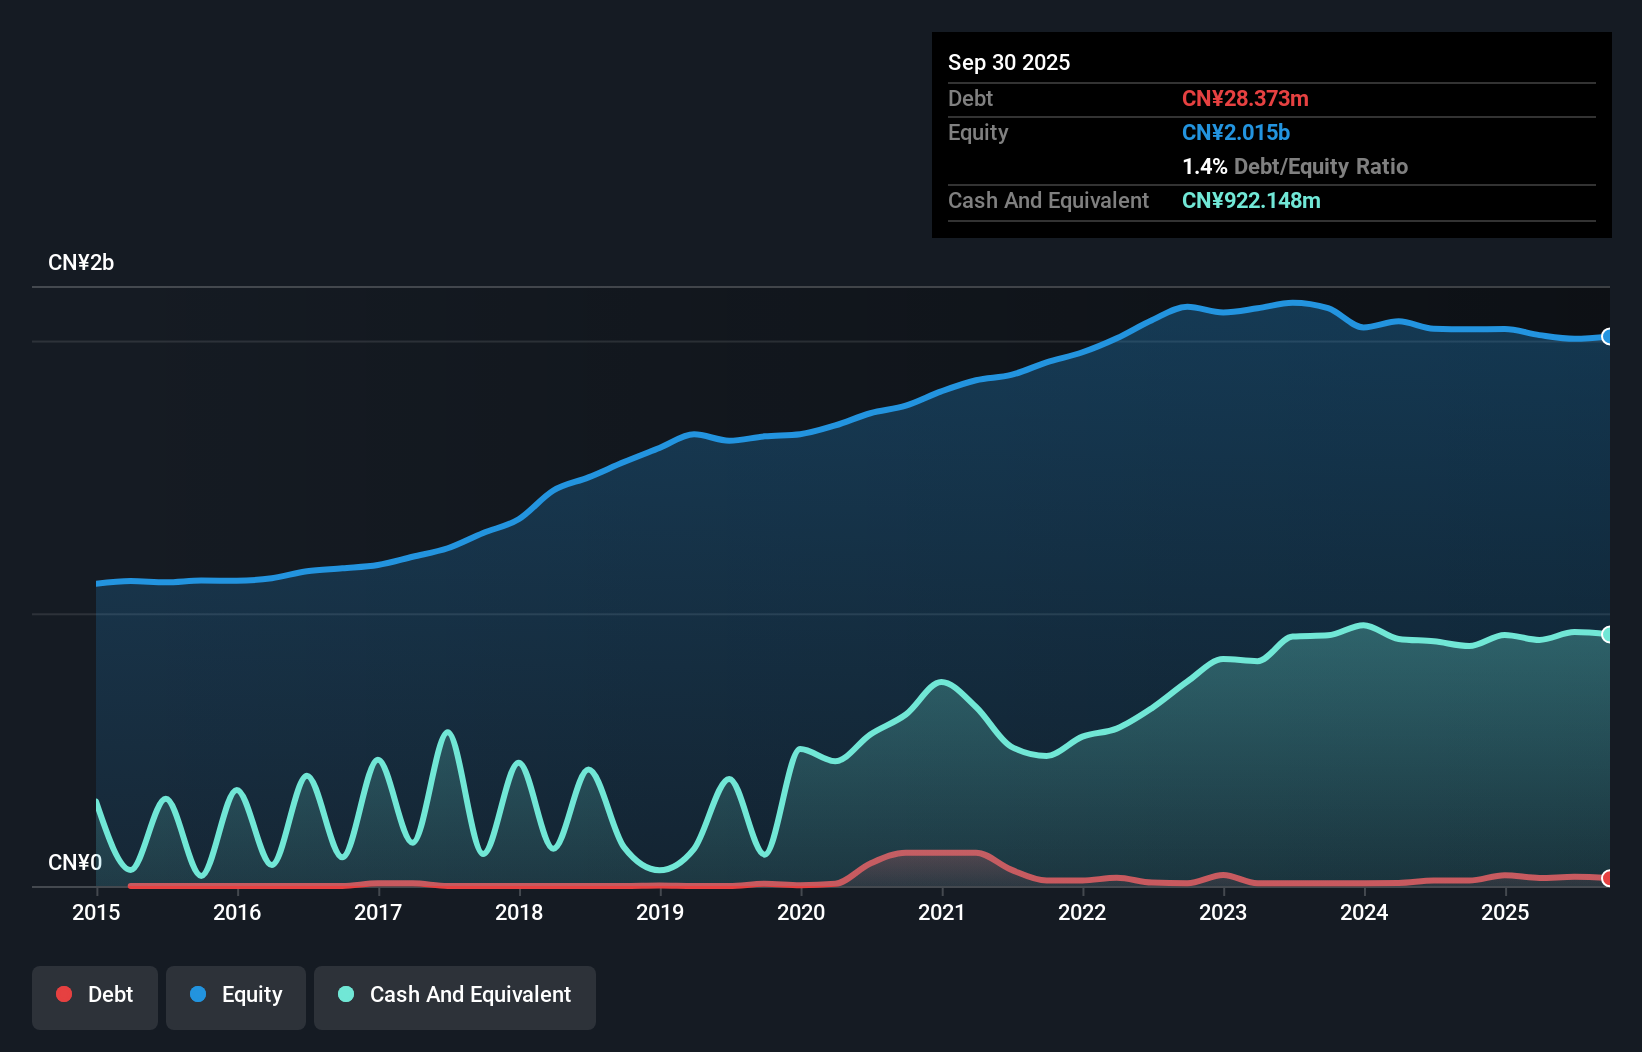1642x1052 pixels.
Task: Click the red Debt value in tooltip
Action: click(x=1246, y=99)
